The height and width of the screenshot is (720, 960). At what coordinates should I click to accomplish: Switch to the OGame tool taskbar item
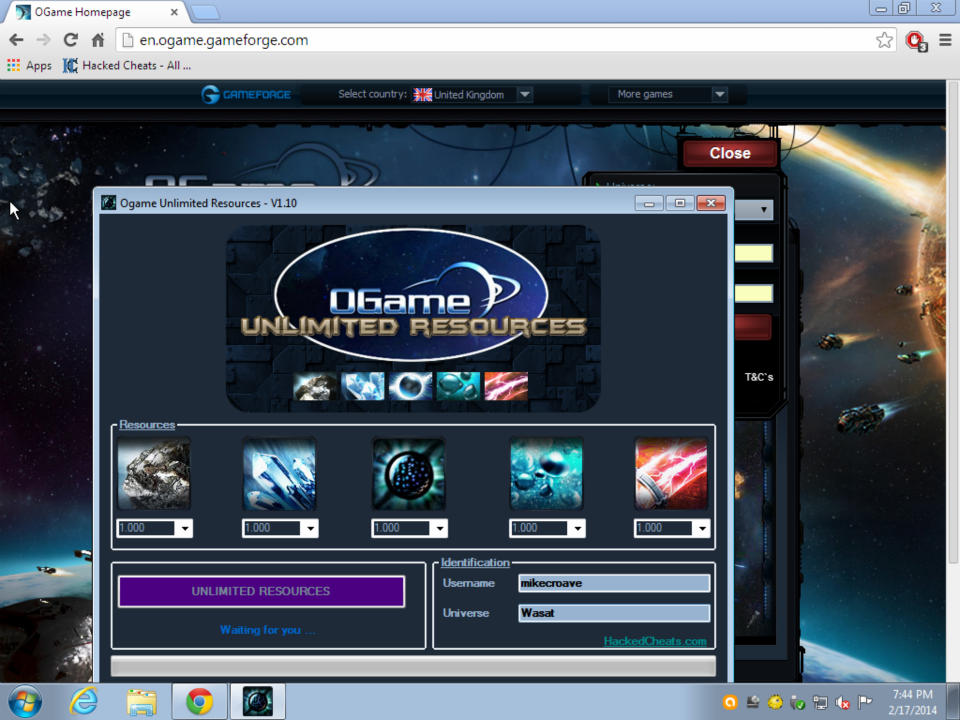(258, 702)
